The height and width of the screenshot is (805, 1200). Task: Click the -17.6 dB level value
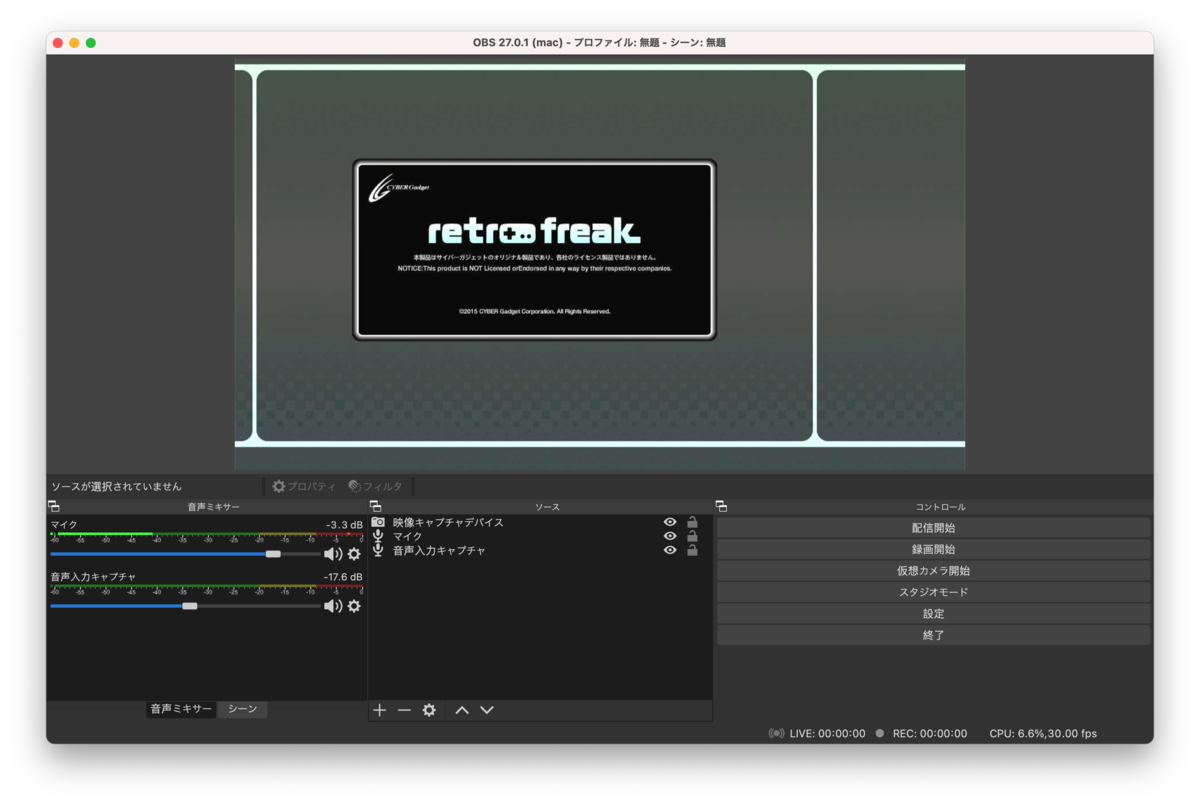coord(343,577)
